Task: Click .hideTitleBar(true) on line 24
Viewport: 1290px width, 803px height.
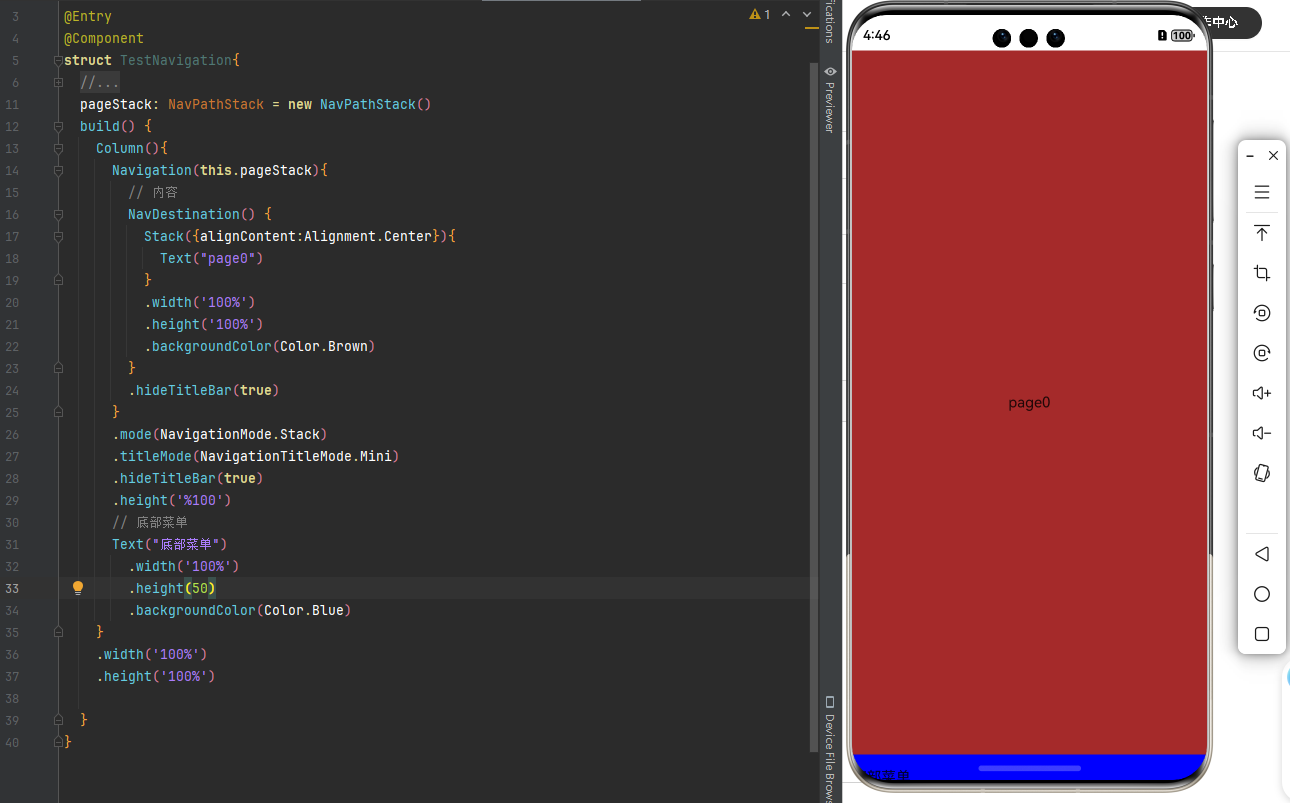Action: [204, 390]
